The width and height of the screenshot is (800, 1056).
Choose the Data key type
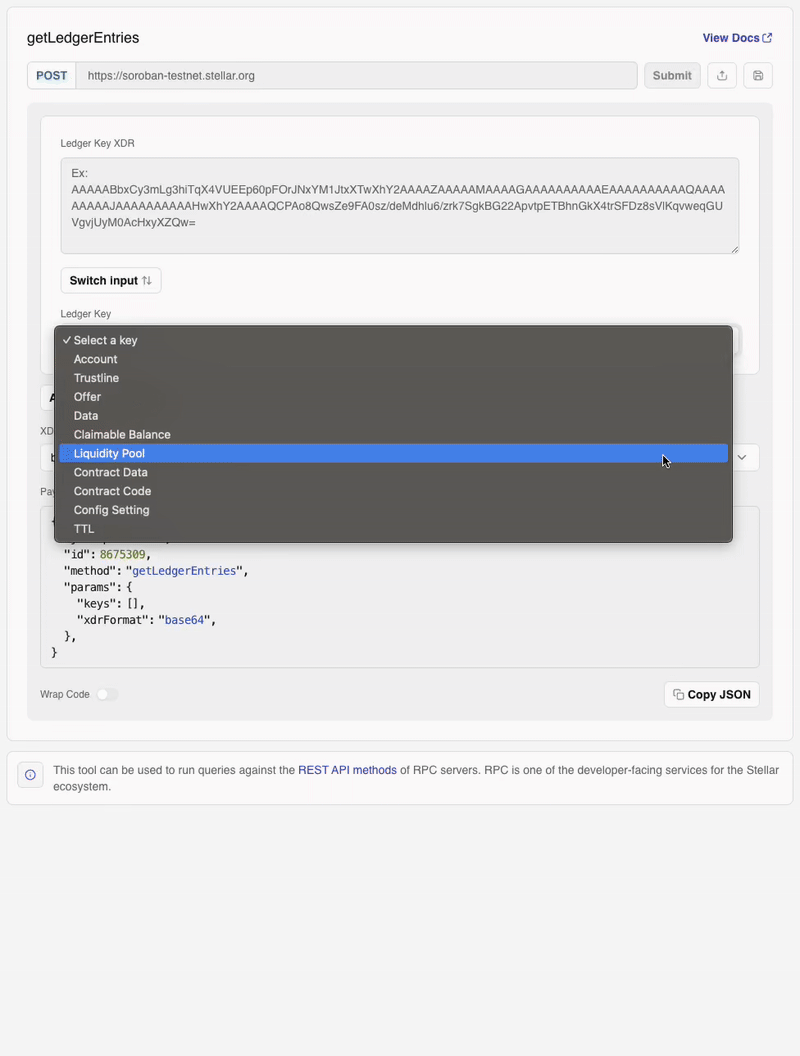point(86,416)
